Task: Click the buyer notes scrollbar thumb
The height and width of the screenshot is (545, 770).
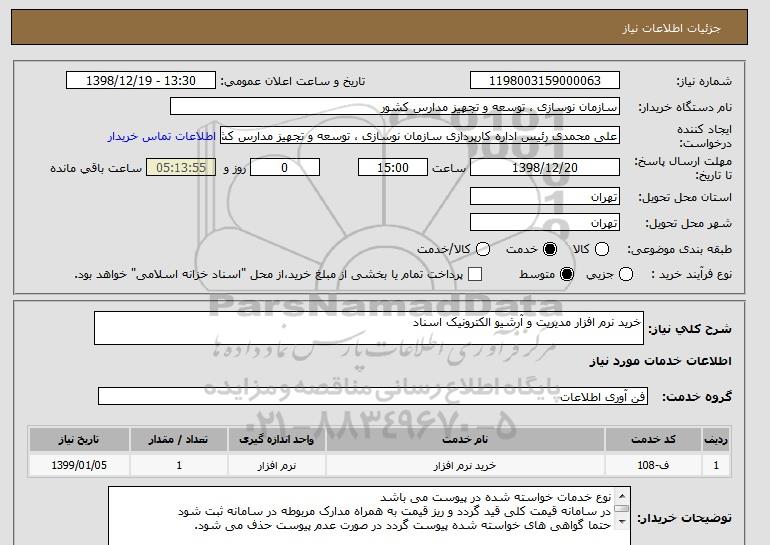Action: click(x=622, y=509)
